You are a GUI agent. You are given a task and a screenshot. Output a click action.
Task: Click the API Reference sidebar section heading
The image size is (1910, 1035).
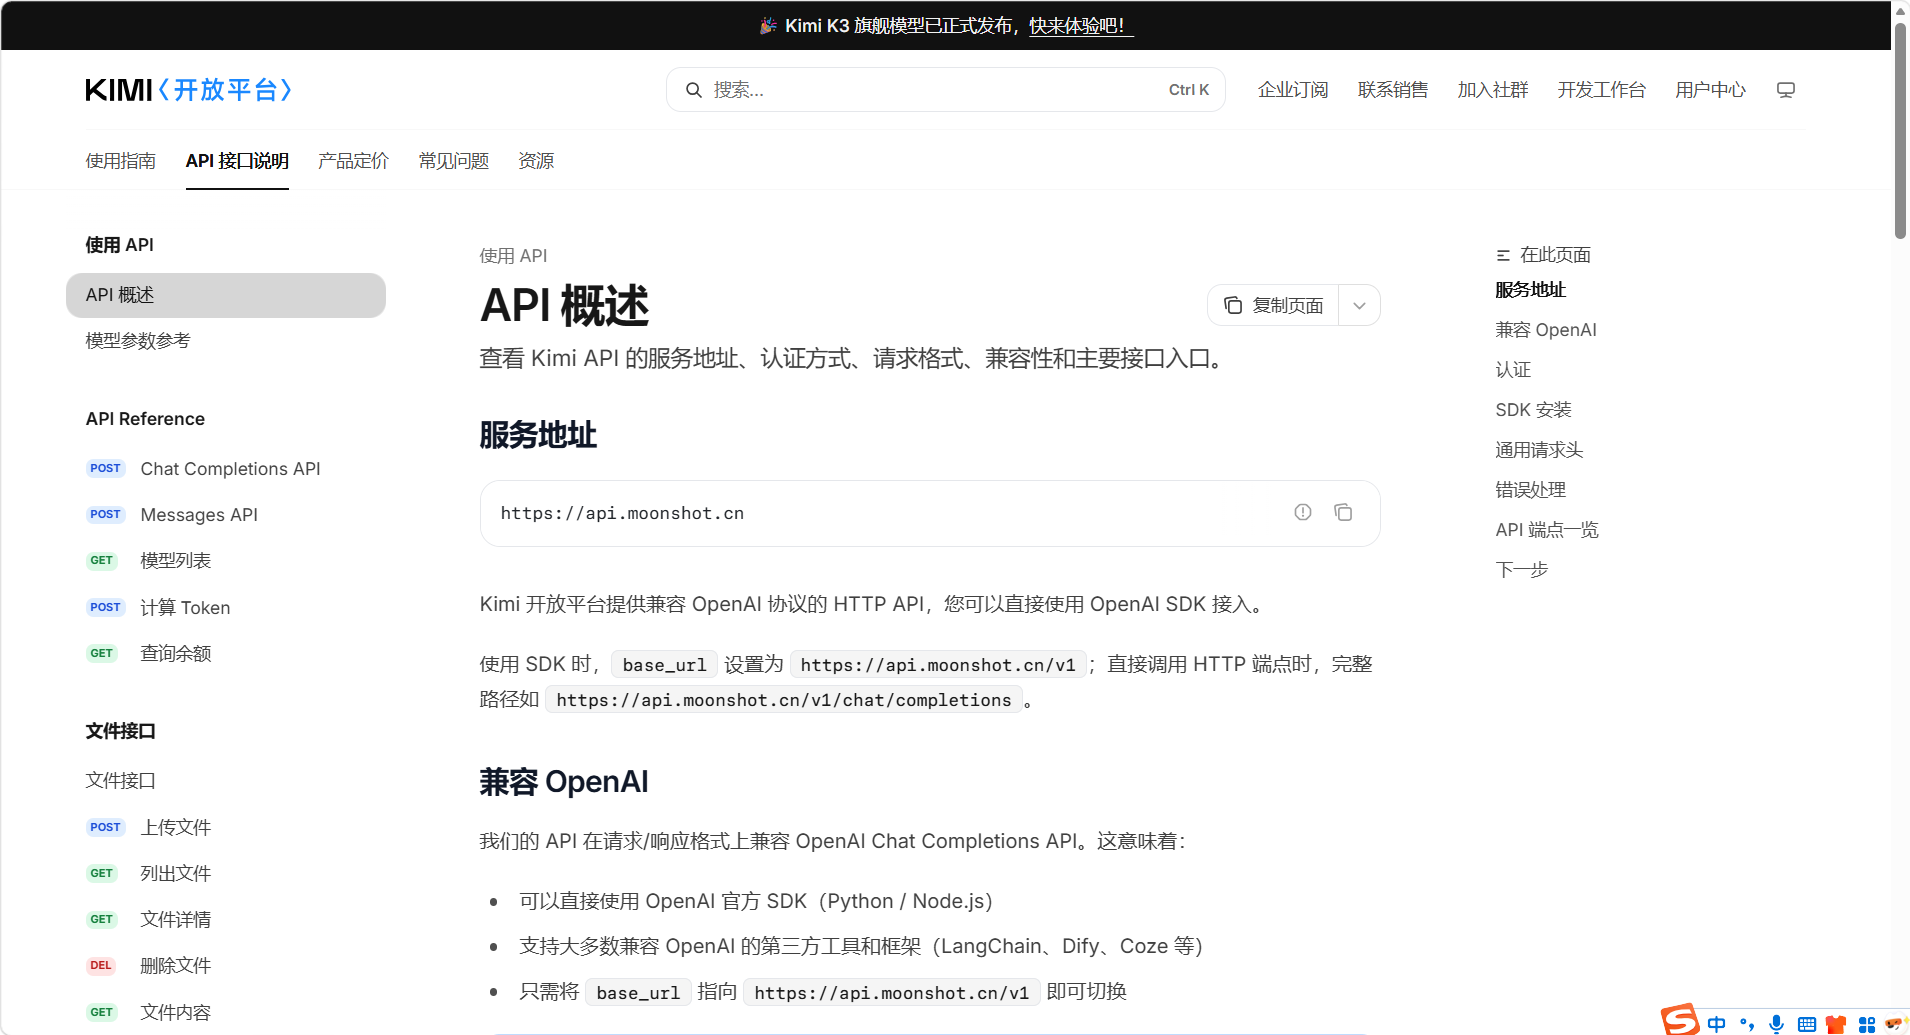145,419
